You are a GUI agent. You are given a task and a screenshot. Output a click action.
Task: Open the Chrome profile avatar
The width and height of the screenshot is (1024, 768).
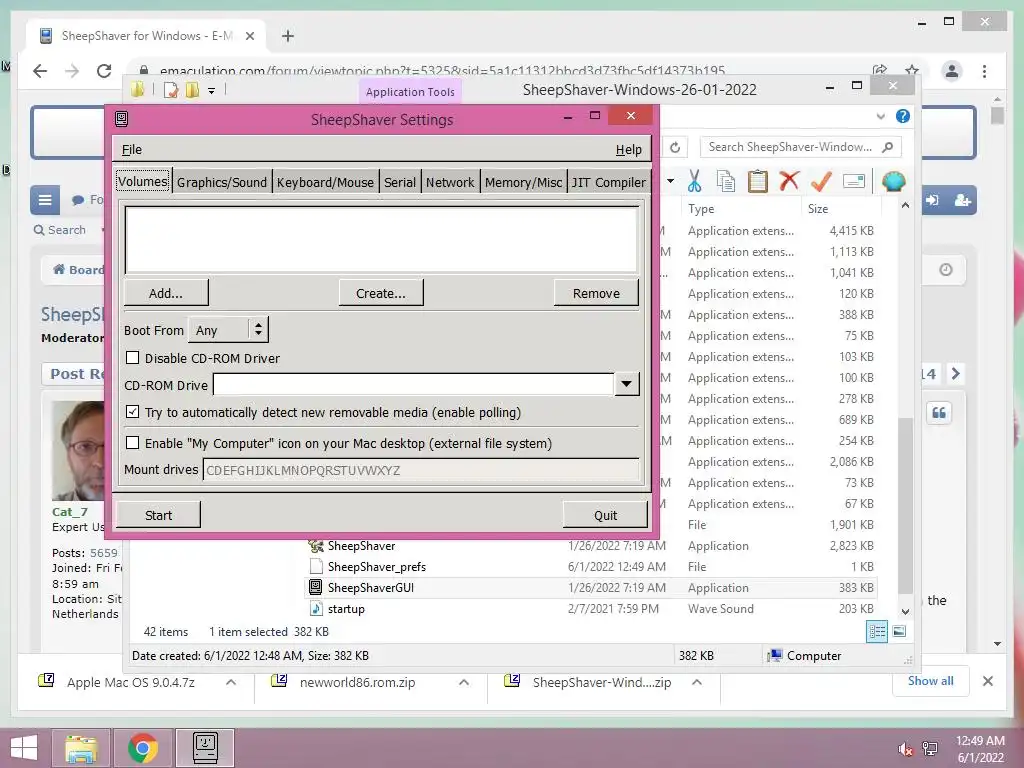click(952, 71)
